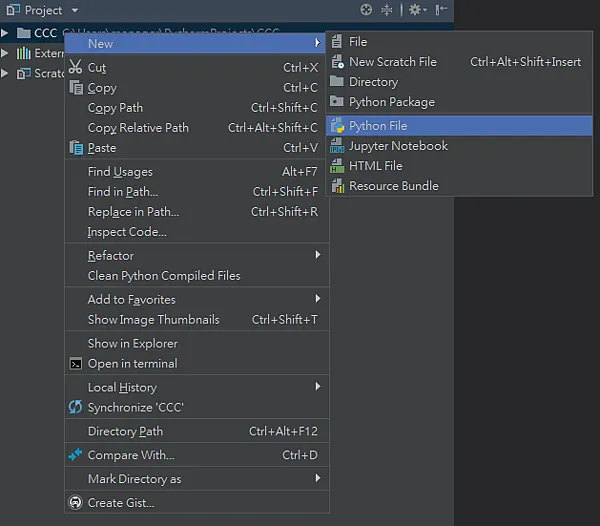Click the scissors icon beside Cut
600x526 pixels.
(75, 68)
